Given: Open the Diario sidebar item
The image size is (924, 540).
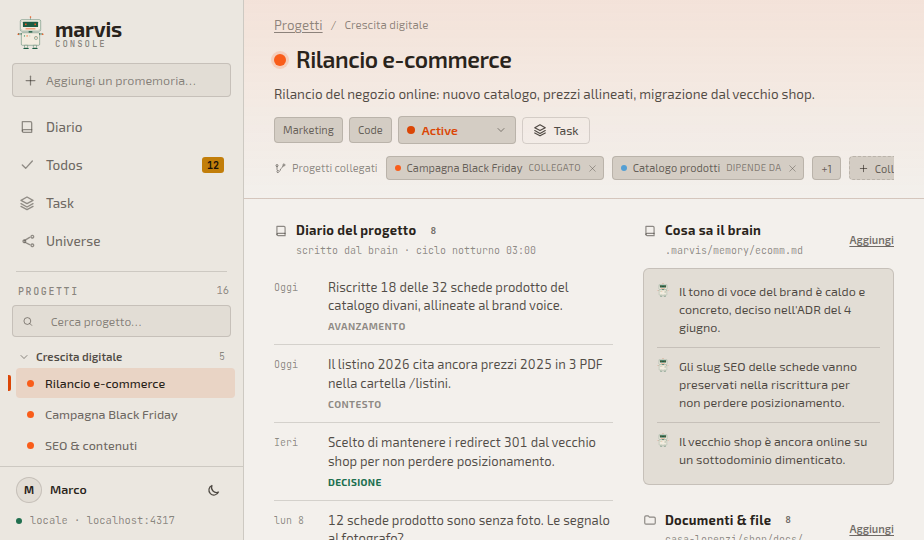Looking at the screenshot, I should (x=121, y=127).
